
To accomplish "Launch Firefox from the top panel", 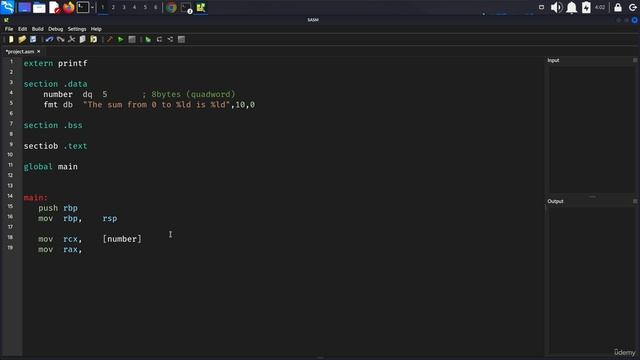I will click(69, 7).
